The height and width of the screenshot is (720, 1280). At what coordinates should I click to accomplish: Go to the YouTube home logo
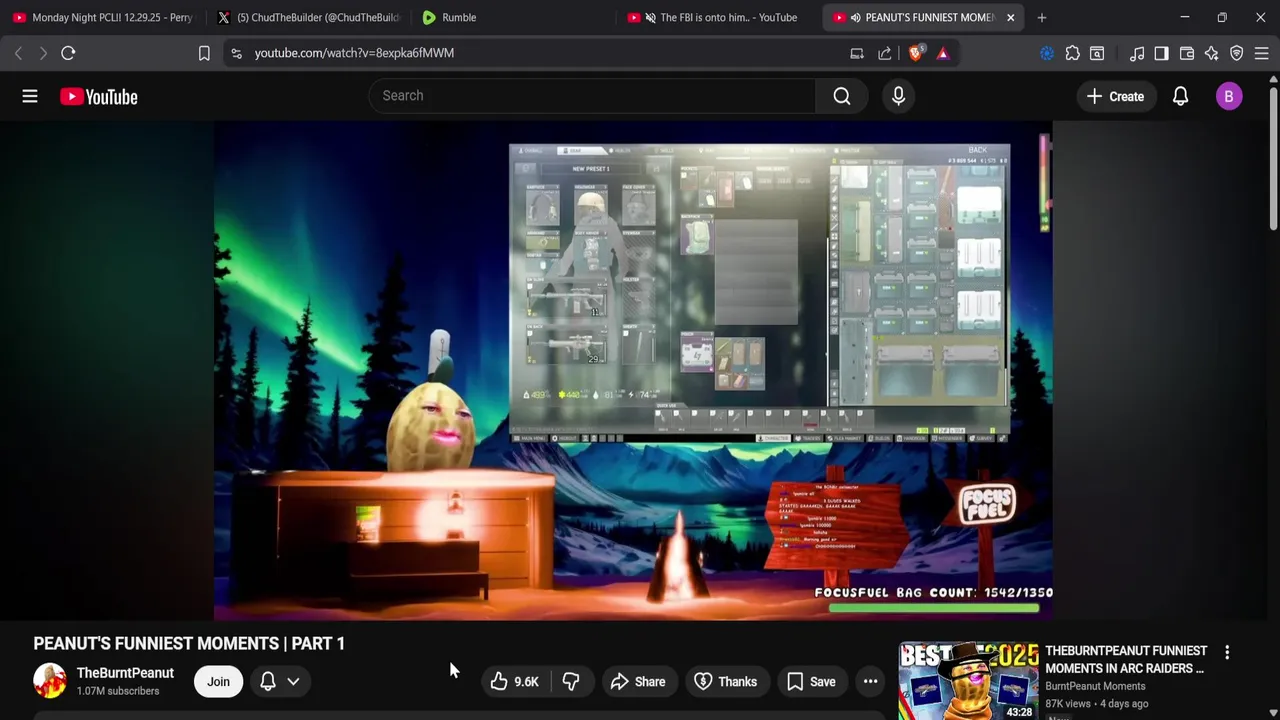coord(98,96)
